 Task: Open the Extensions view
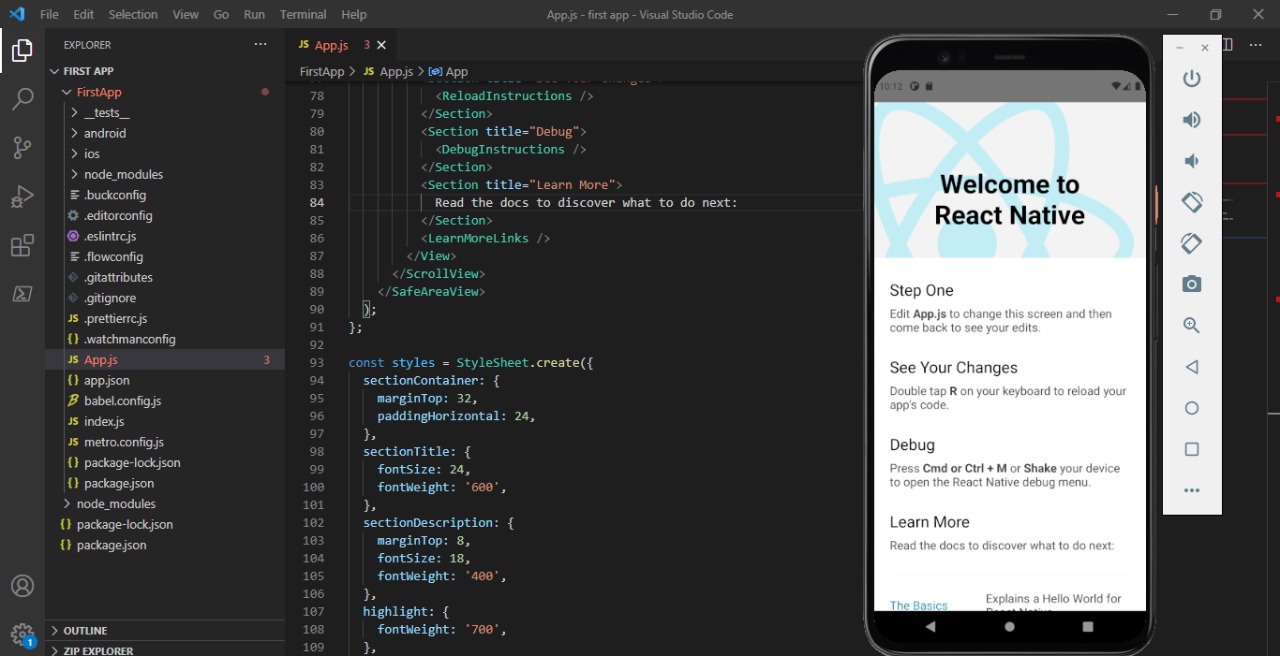click(22, 246)
